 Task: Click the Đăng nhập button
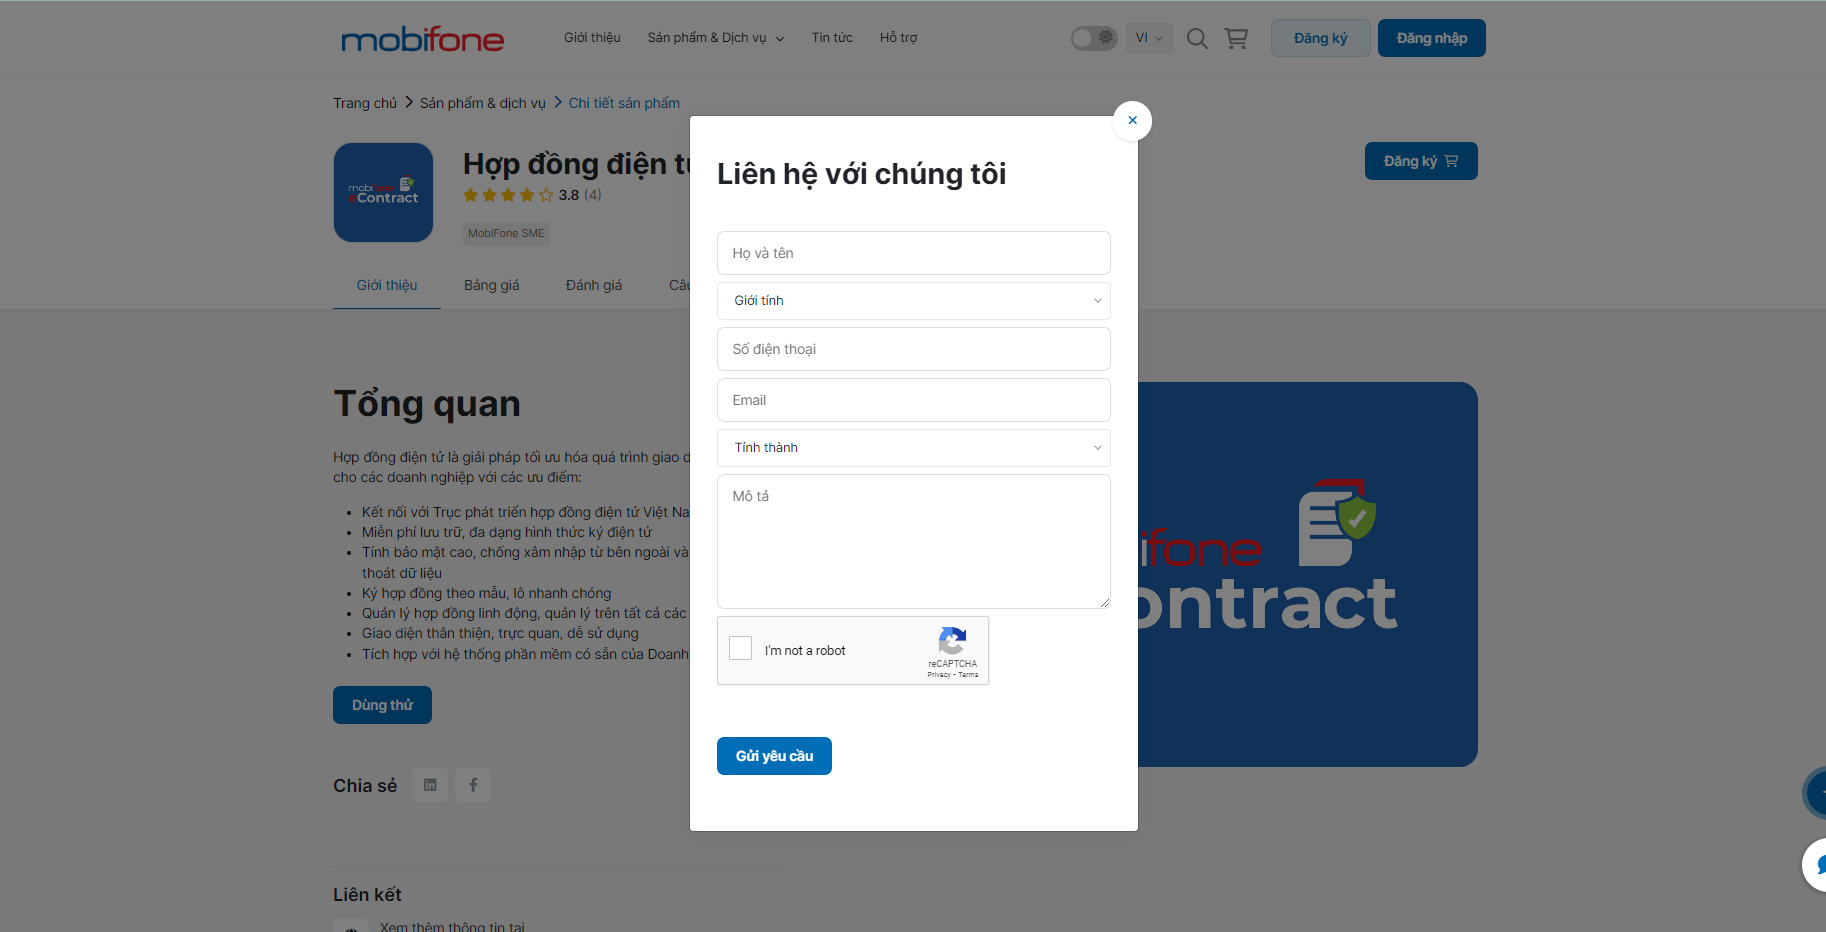click(1431, 38)
